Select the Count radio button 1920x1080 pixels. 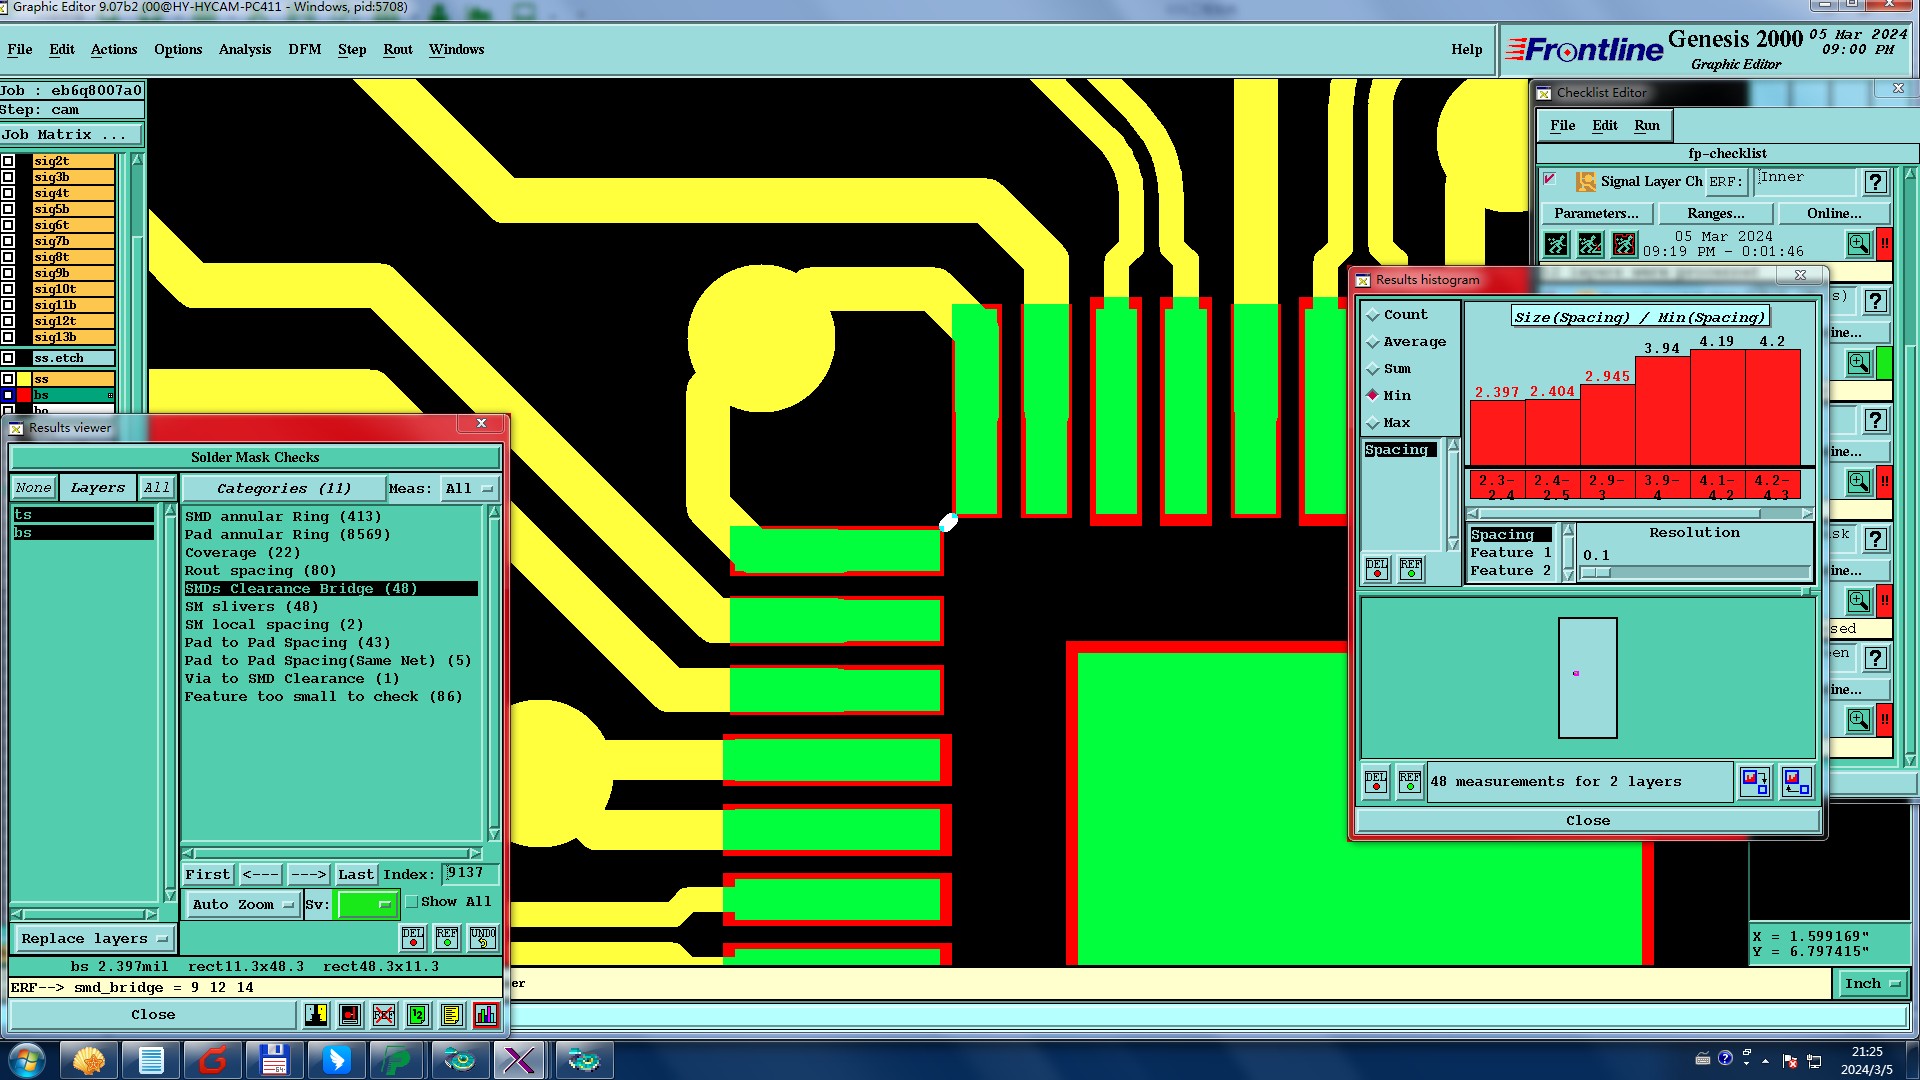(1373, 315)
